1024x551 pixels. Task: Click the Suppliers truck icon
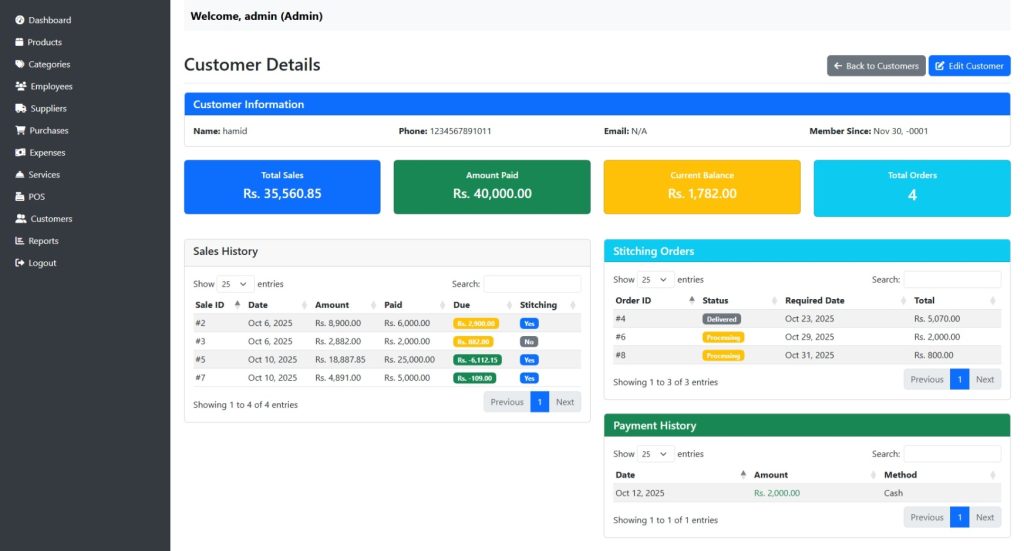point(20,108)
